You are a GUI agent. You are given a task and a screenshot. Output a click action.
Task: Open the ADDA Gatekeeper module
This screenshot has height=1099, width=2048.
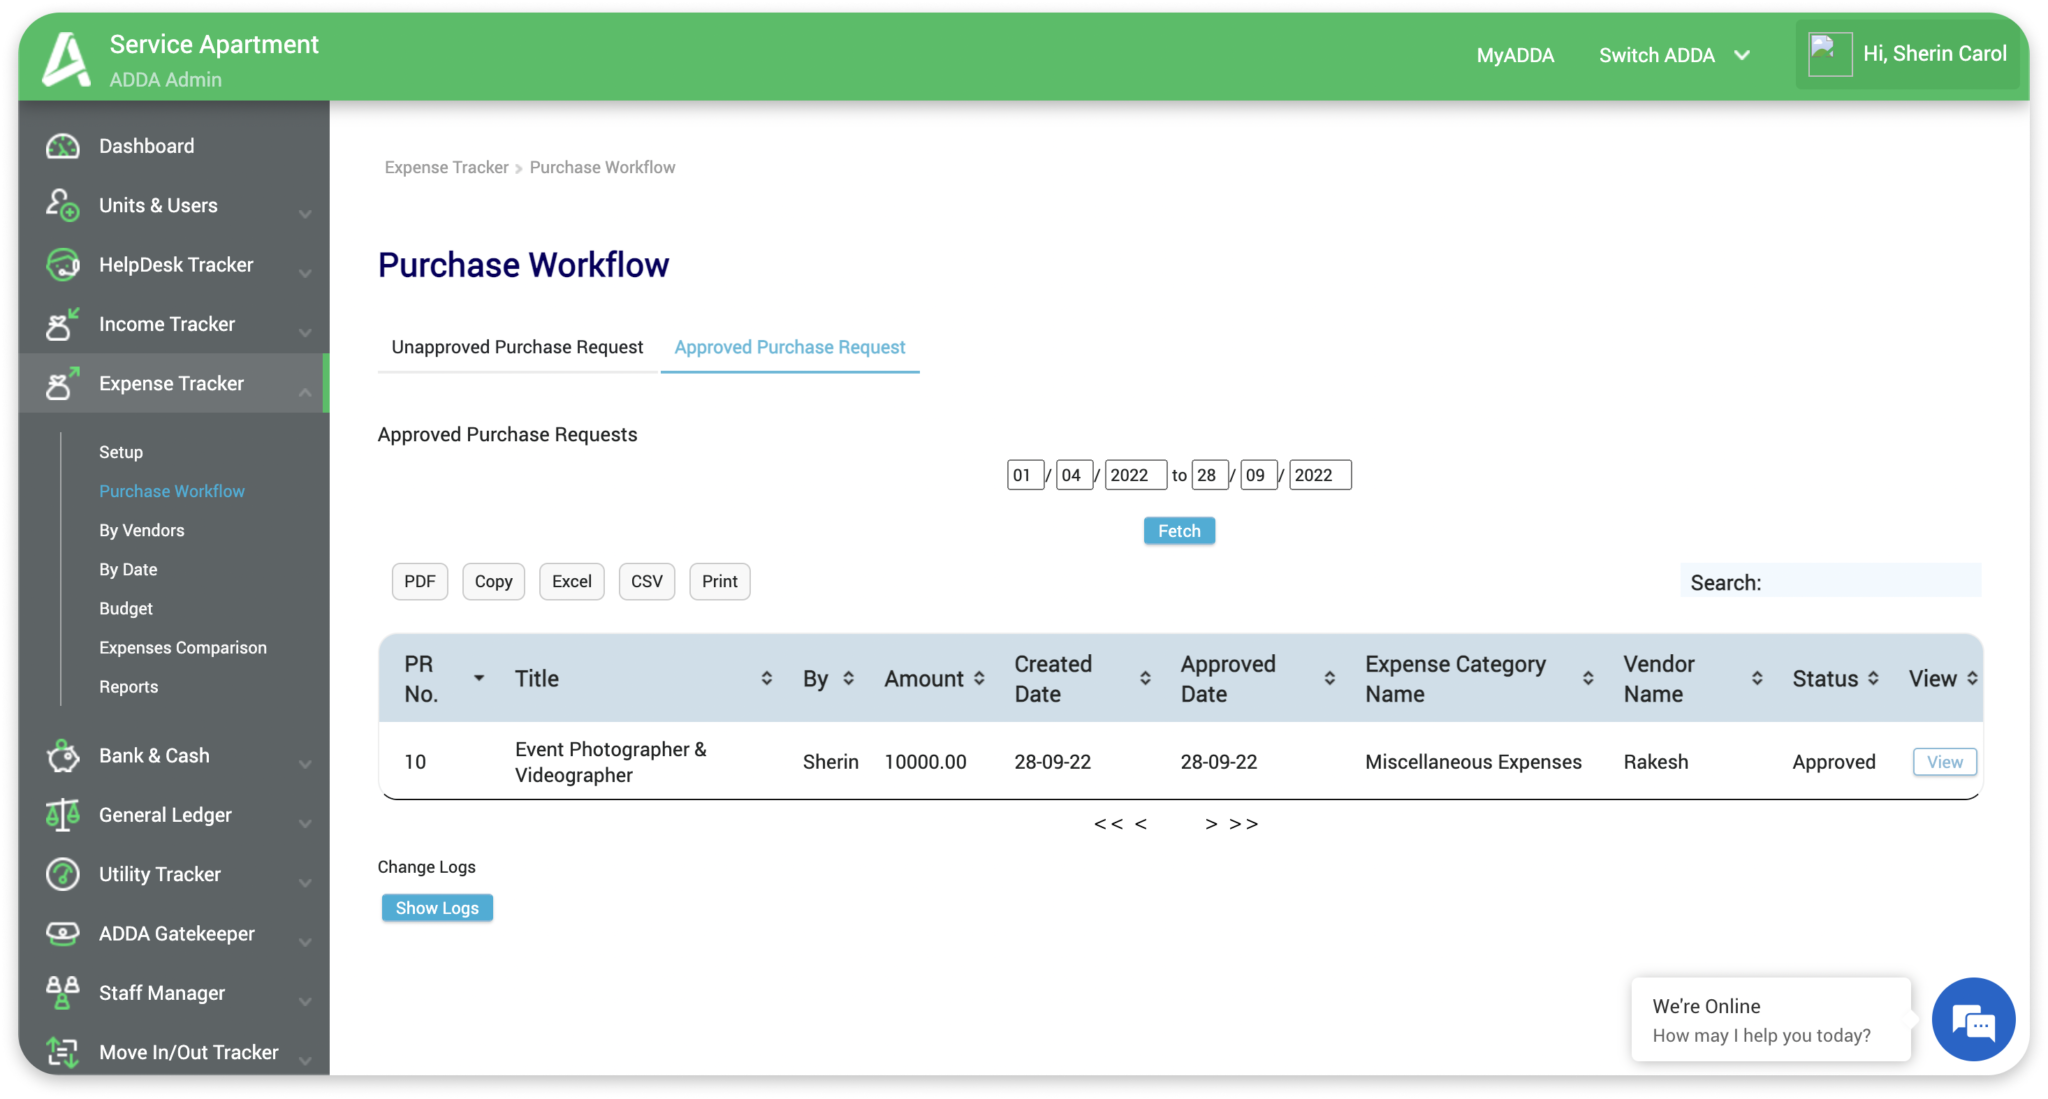[x=176, y=933]
